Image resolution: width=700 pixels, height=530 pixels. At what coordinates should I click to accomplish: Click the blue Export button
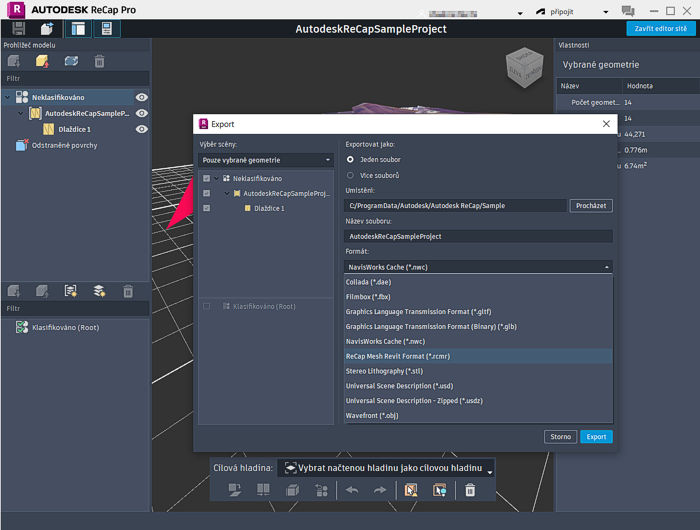(x=596, y=437)
